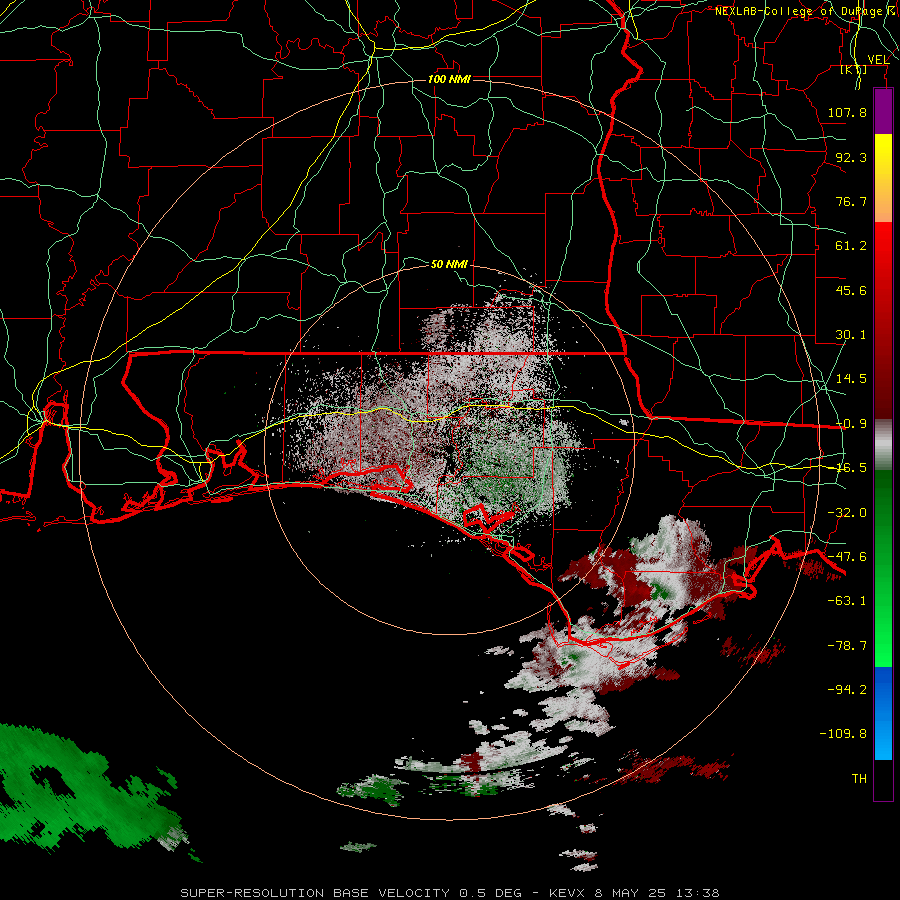Screen dimensions: 900x900
Task: Click the -63.1 scale value
Action: [847, 601]
